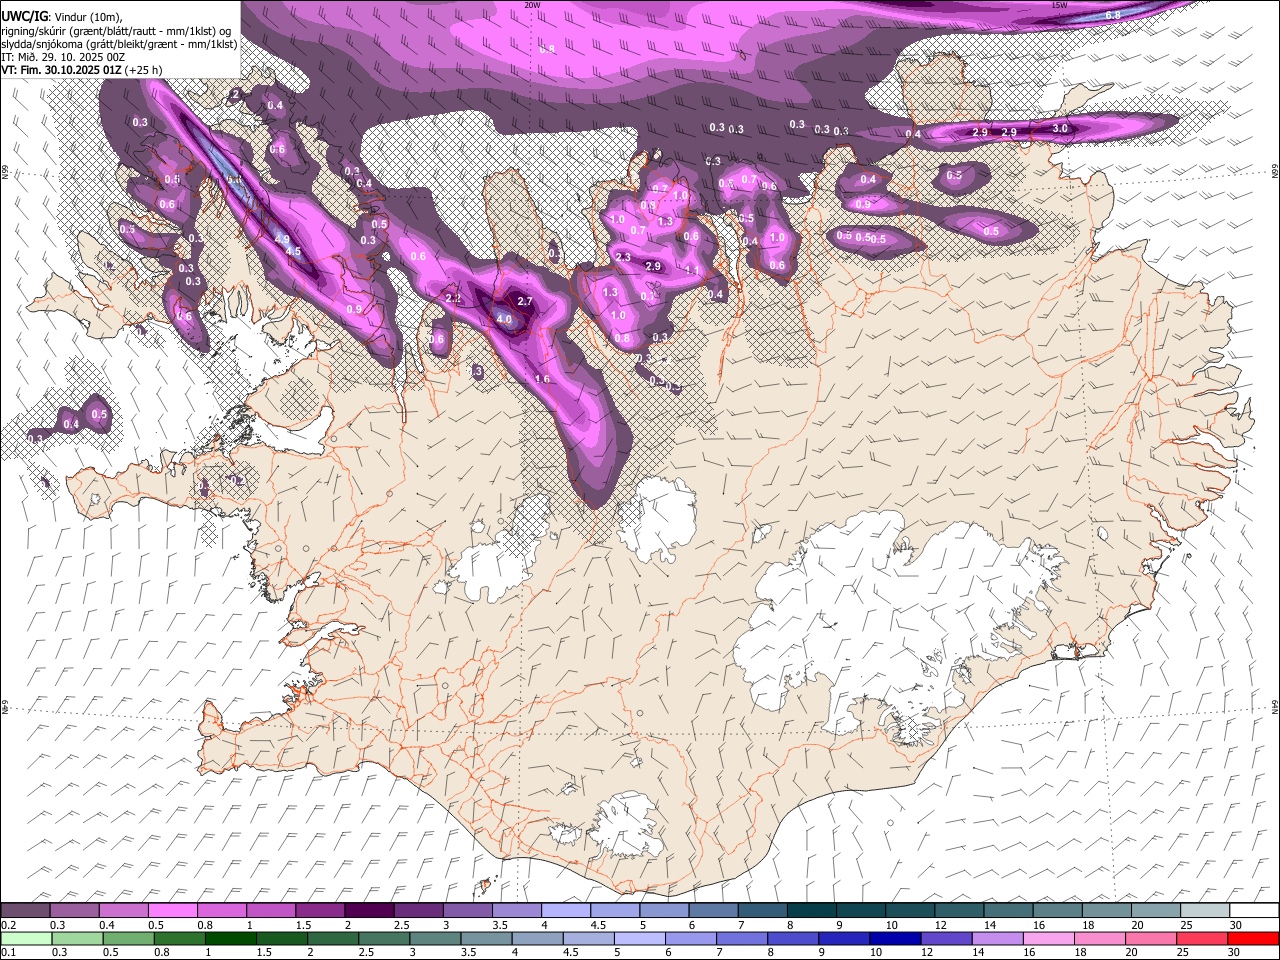The height and width of the screenshot is (960, 1280).
Task: Select the '(+25 h)' forecast offset text
Action: point(144,70)
